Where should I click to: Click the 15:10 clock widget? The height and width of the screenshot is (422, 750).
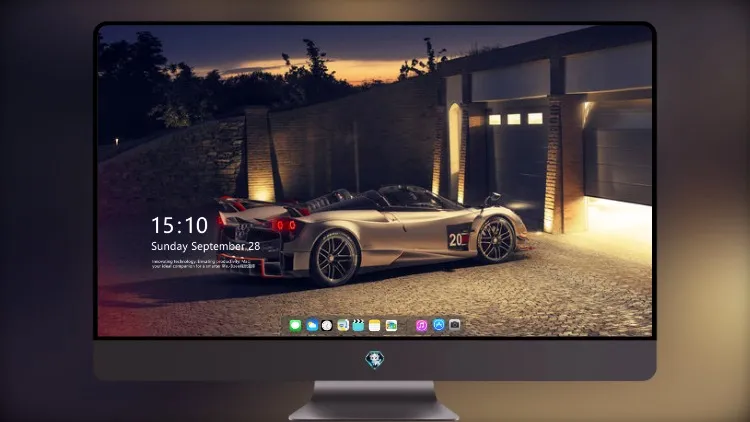click(179, 225)
